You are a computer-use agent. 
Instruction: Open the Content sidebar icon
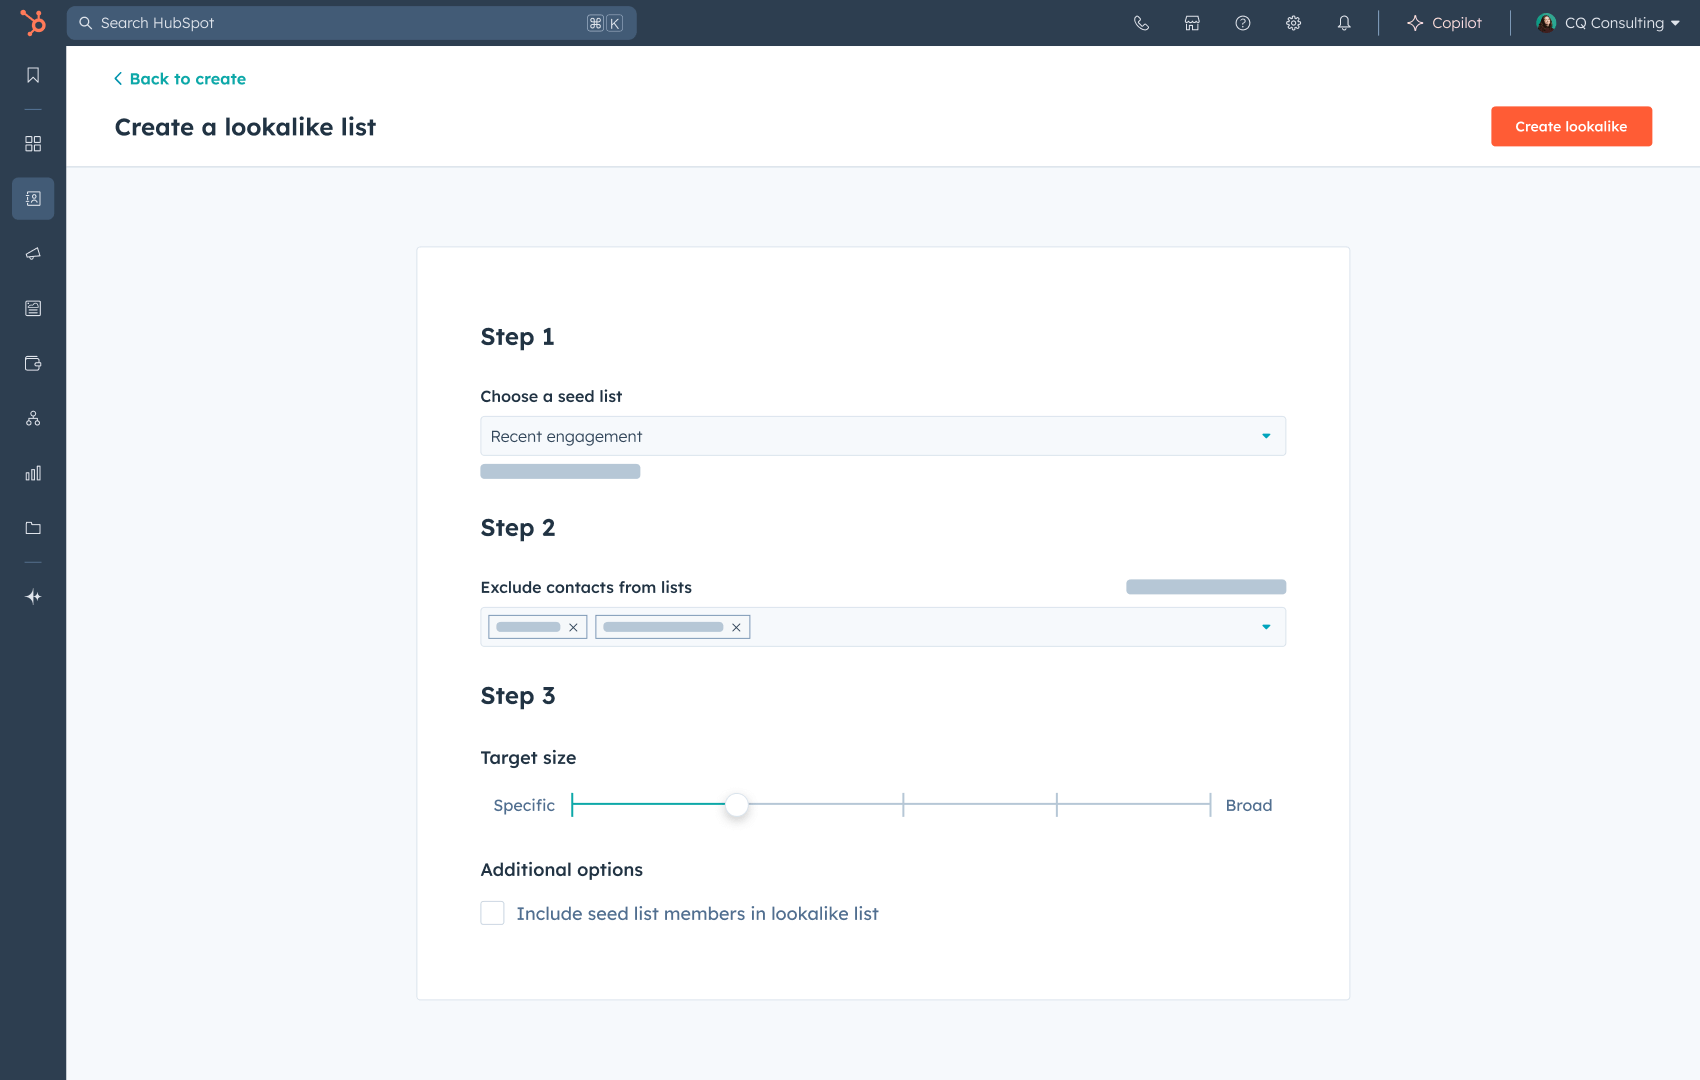coord(33,308)
